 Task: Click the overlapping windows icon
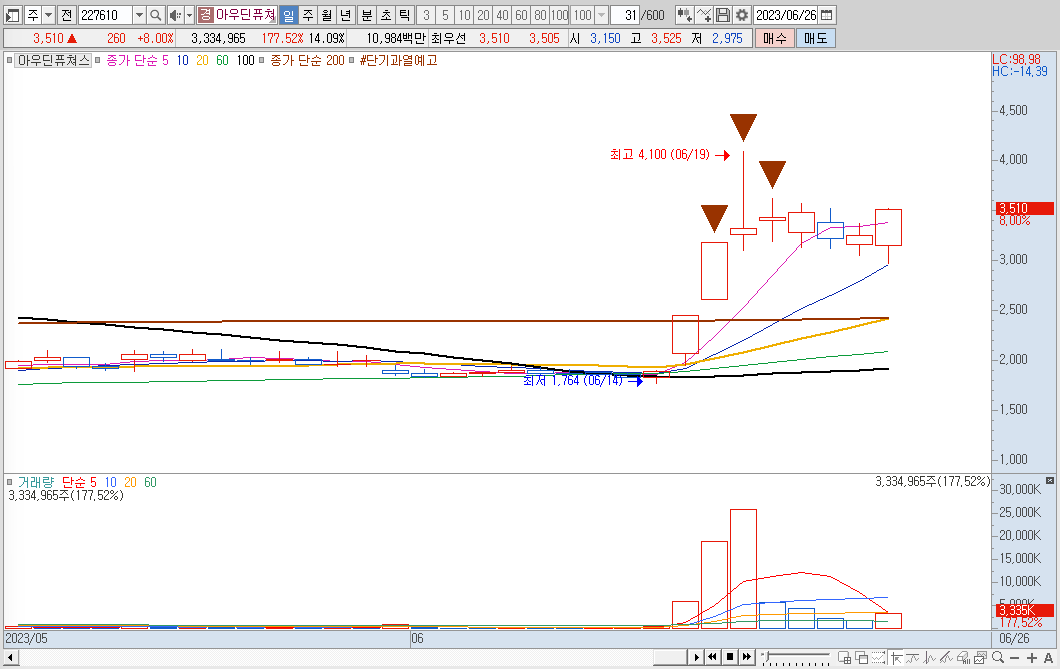(861, 658)
